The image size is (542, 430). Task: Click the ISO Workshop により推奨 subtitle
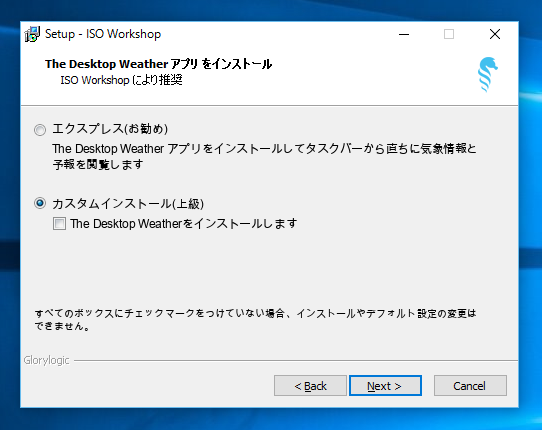(121, 80)
